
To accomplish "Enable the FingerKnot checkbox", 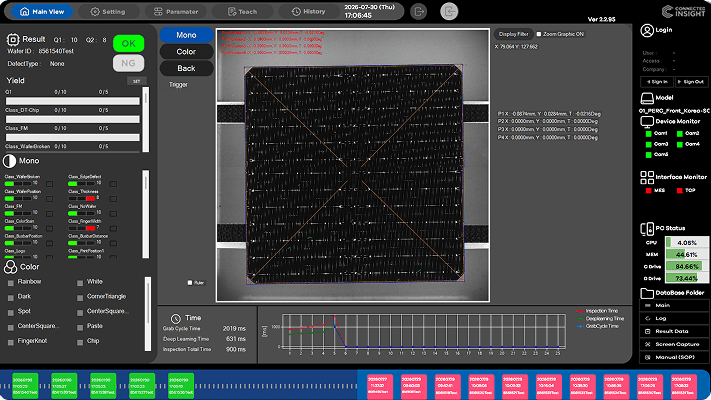I will [x=11, y=342].
